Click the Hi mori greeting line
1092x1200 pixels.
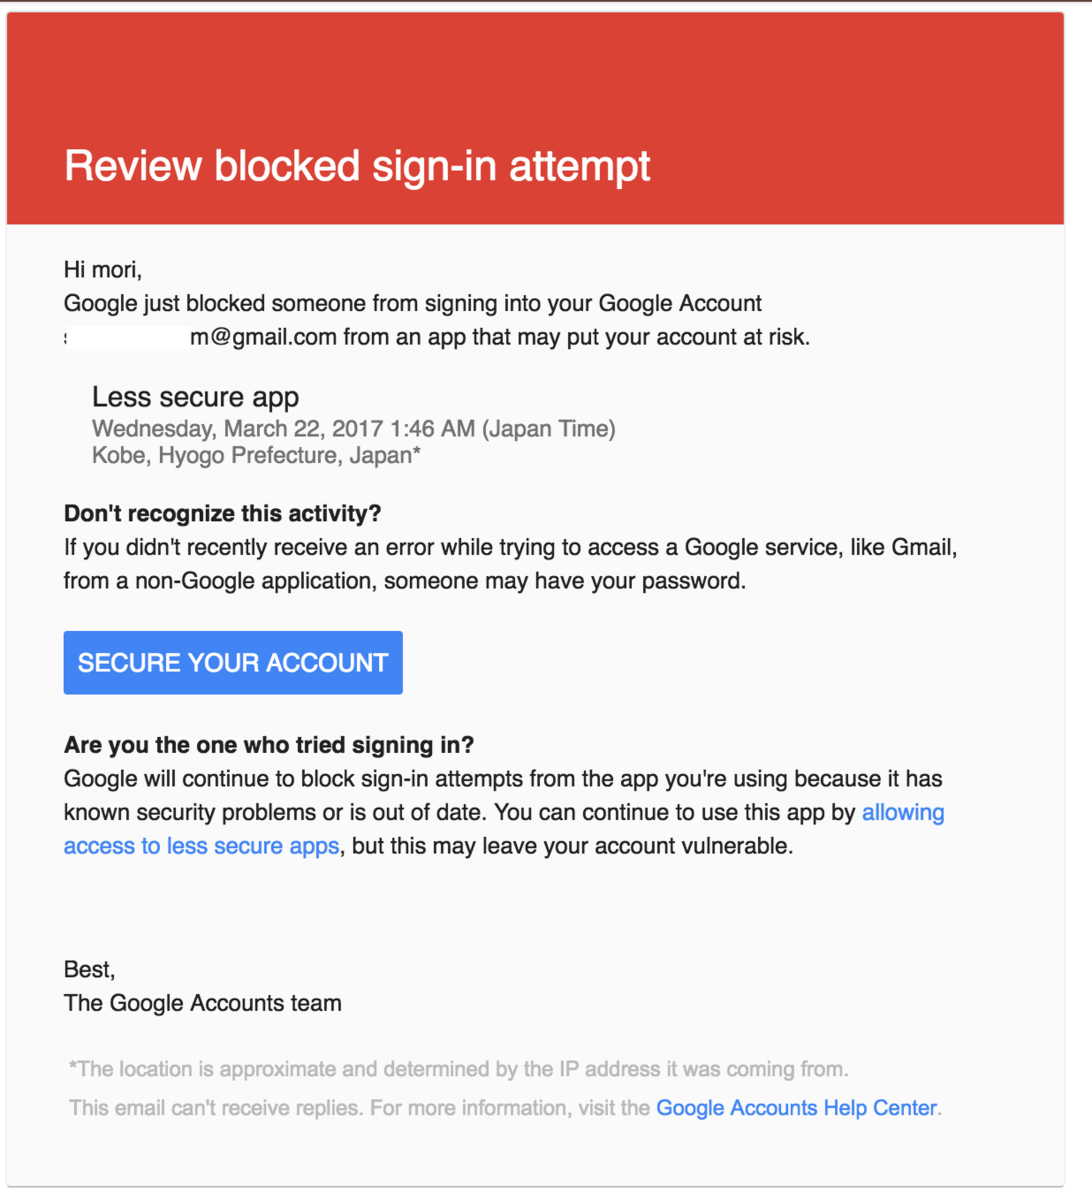coord(103,269)
